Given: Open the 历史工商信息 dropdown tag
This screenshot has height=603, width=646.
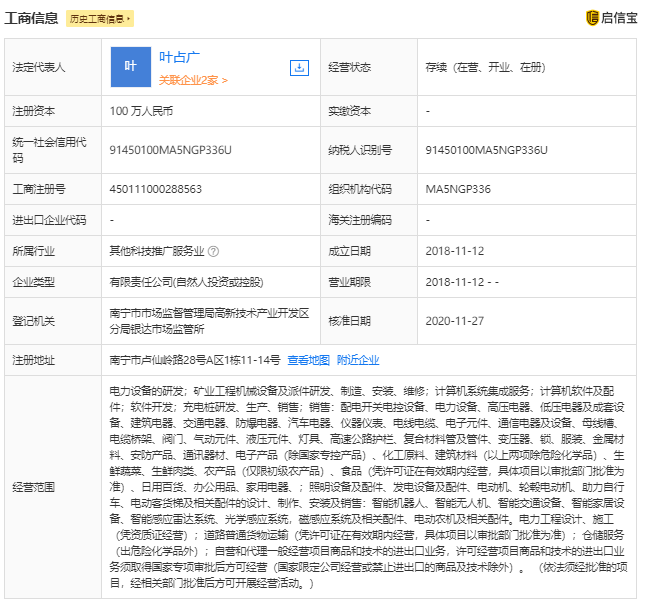Looking at the screenshot, I should coord(100,19).
